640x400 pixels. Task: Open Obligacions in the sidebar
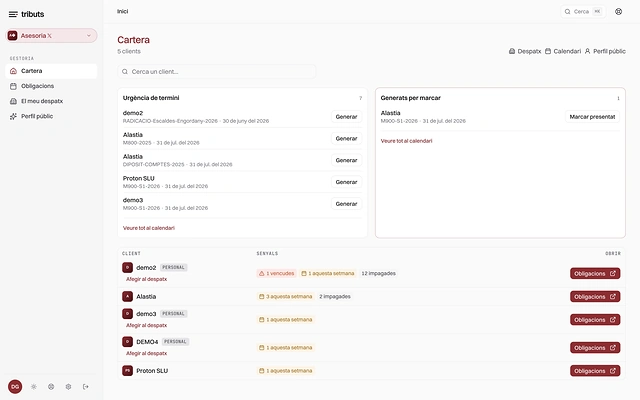pyautogui.click(x=51, y=86)
